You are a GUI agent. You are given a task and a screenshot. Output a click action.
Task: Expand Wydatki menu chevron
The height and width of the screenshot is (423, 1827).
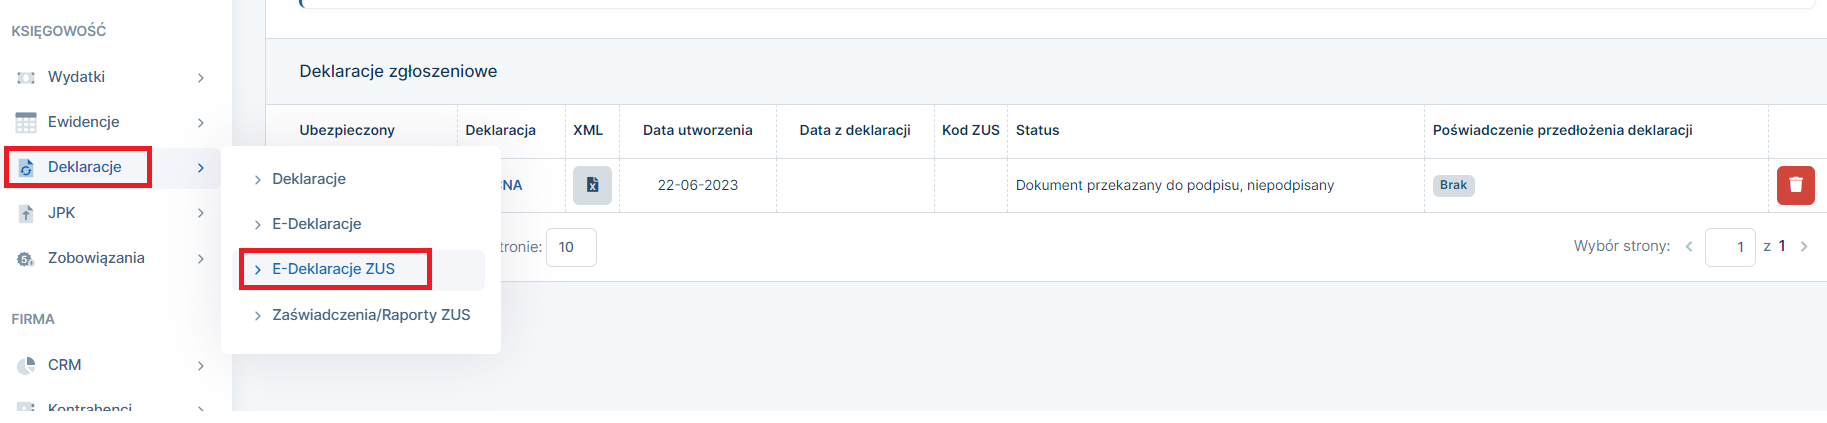point(201,78)
